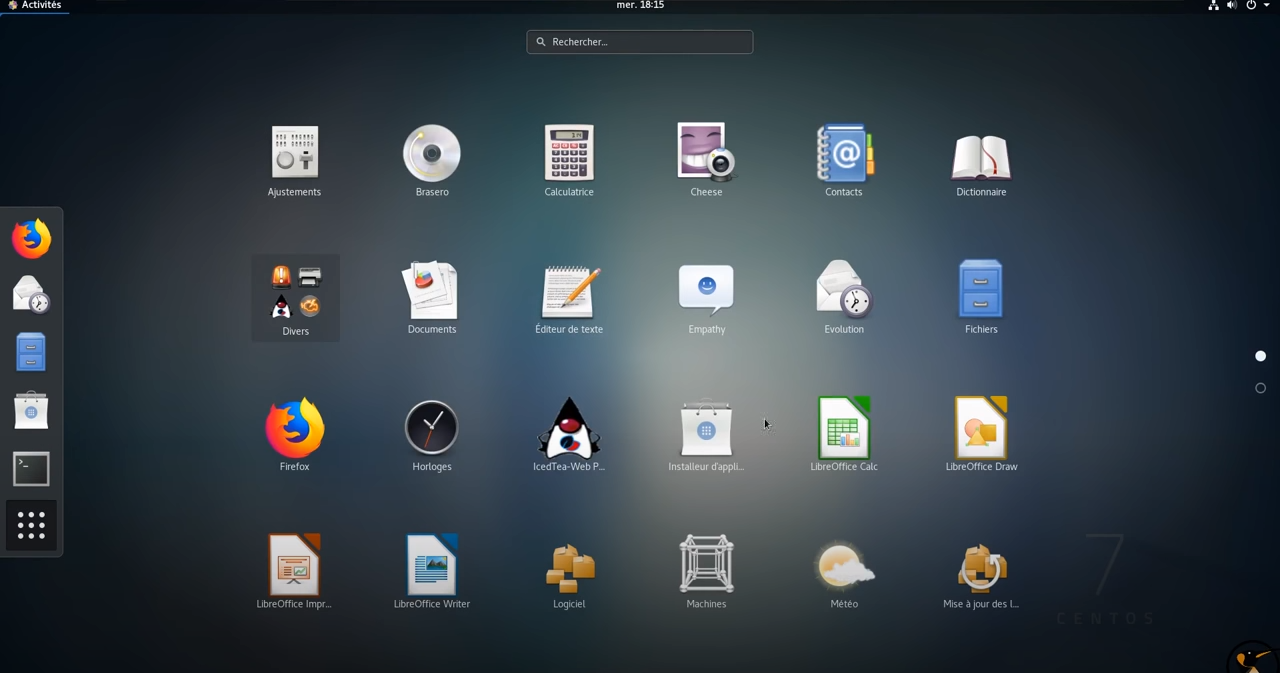
Task: Click the Activités button in top bar
Action: coord(35,5)
